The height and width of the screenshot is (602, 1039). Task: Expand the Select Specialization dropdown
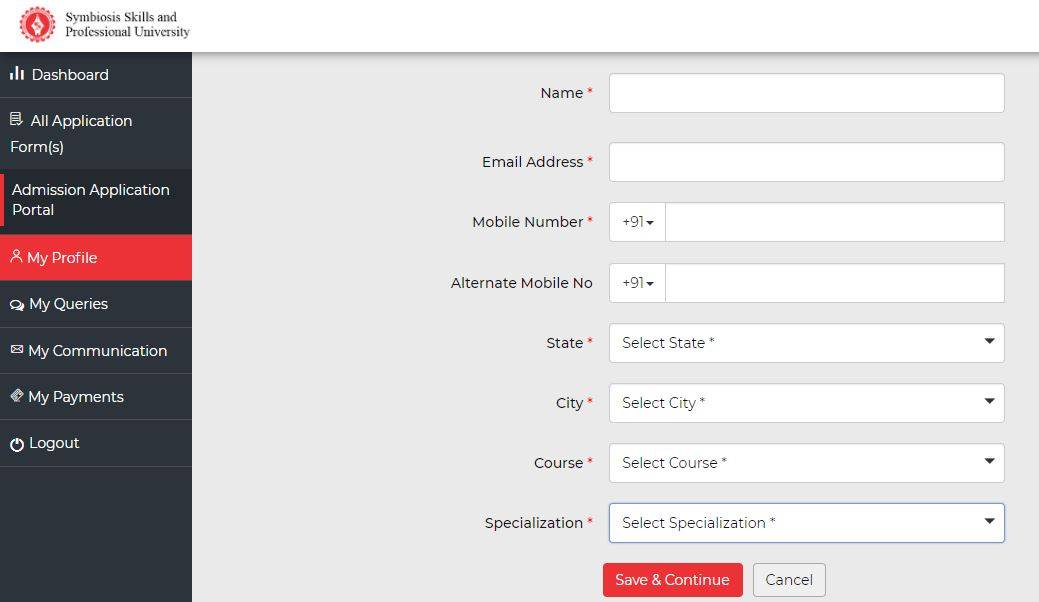coord(806,523)
